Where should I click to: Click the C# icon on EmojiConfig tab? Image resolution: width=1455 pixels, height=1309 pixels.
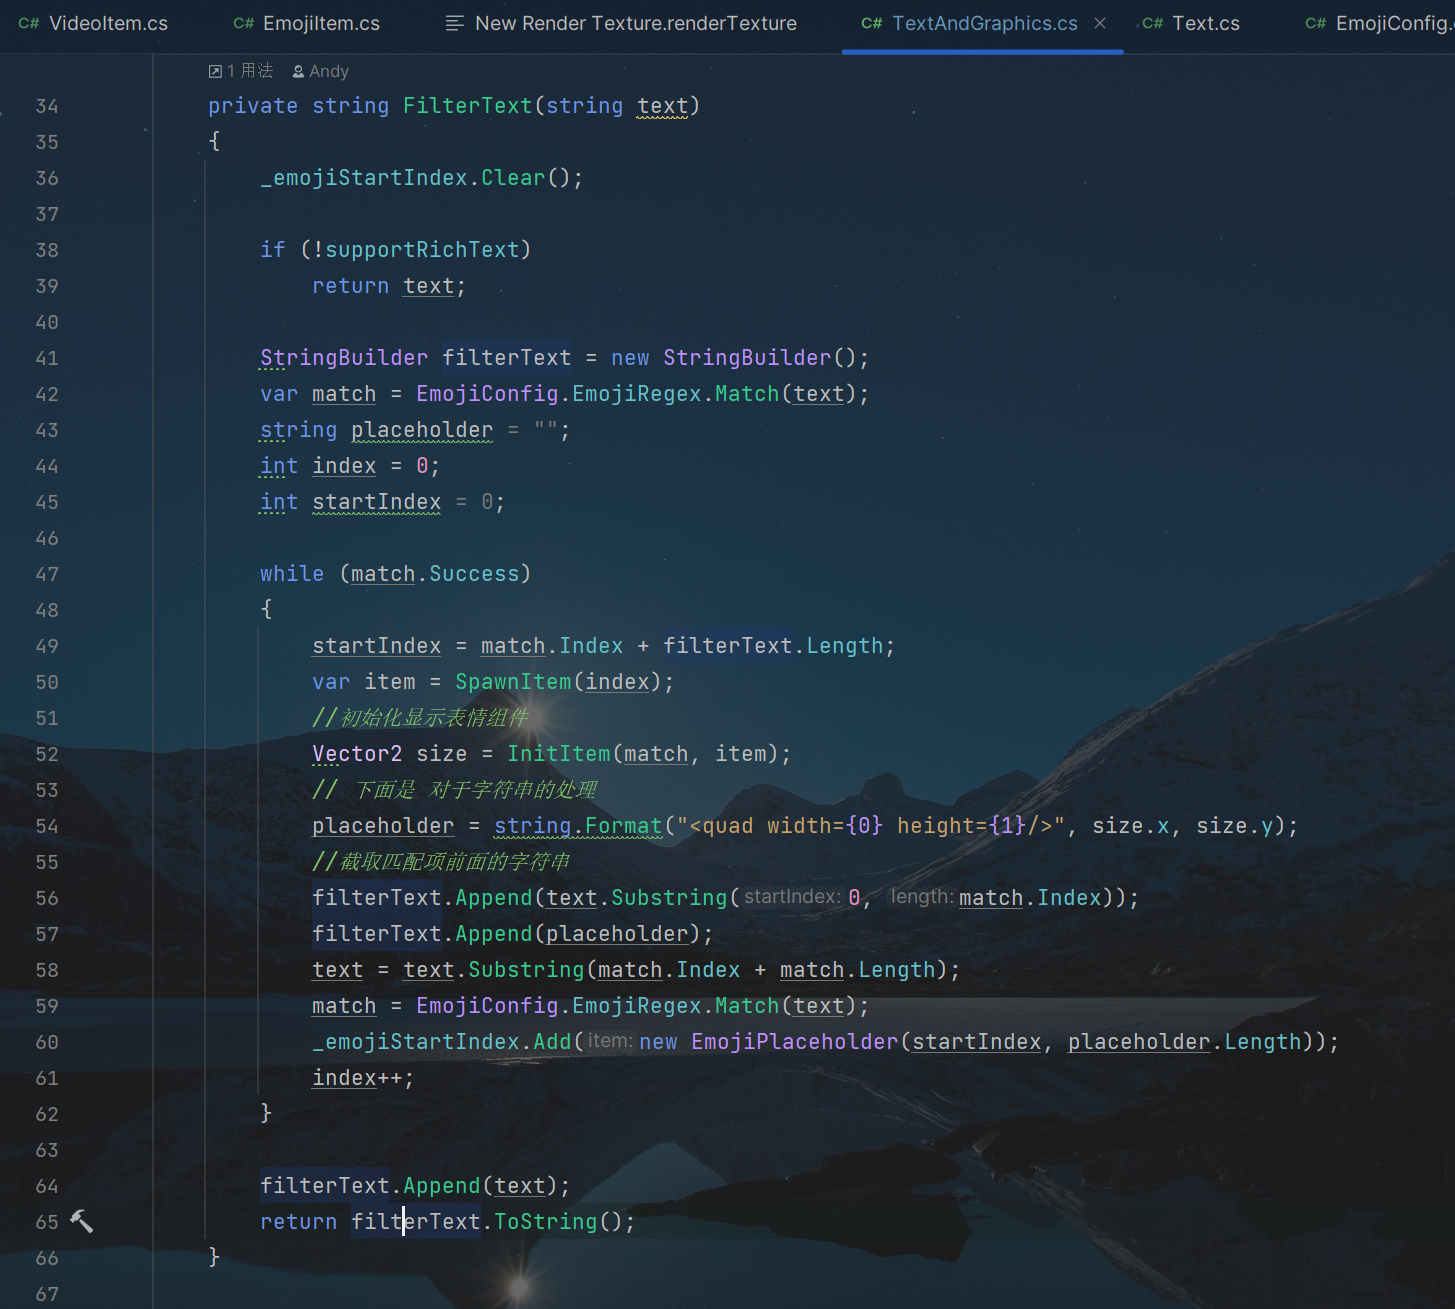click(x=1315, y=23)
